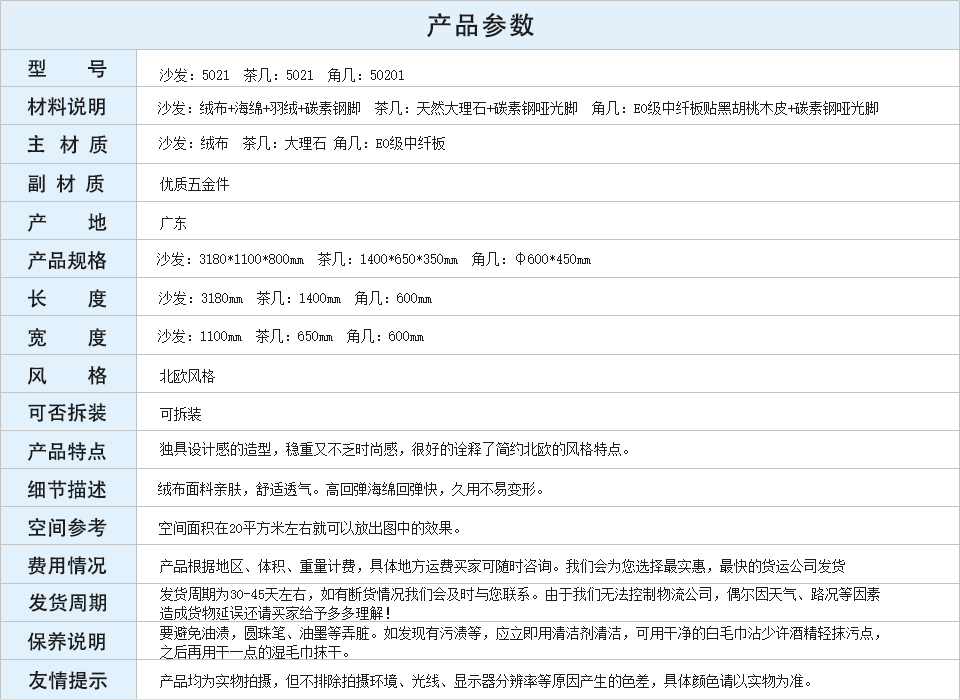Click the specification value starting '沙发：3180*1100*800mm'
The height and width of the screenshot is (700, 960).
[x=374, y=259]
